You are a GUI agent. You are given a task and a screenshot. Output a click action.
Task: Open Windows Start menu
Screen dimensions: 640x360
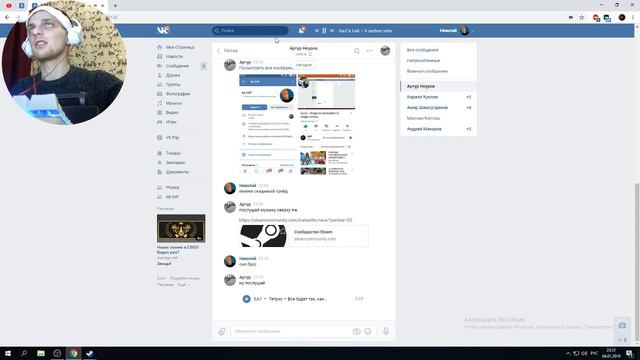point(8,353)
